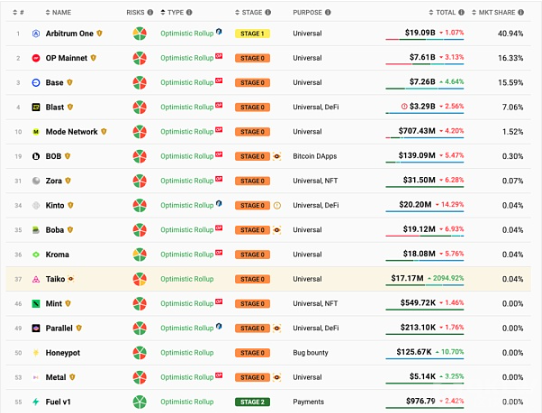Screen dimensions: 542x413
Task: Open Mint project logo icon
Action: tap(36, 304)
